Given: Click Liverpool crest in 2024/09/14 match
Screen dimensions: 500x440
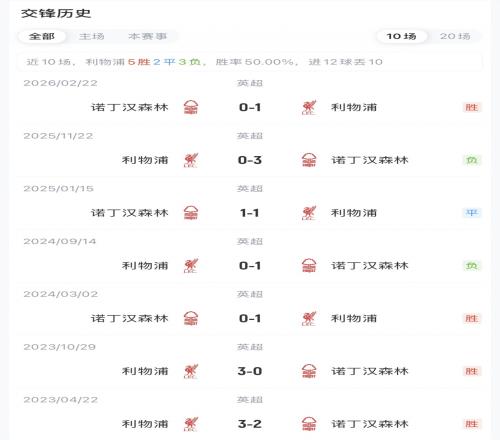Looking at the screenshot, I should pos(191,266).
